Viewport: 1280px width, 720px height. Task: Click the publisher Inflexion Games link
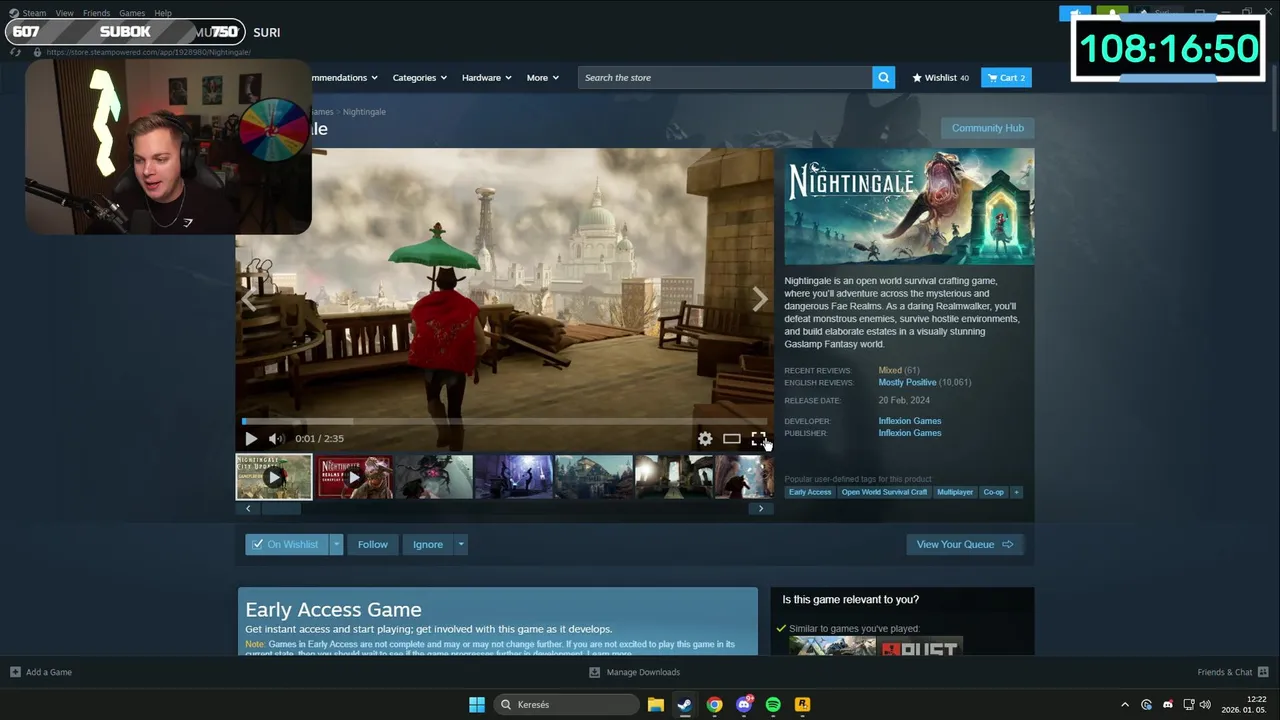coord(909,433)
